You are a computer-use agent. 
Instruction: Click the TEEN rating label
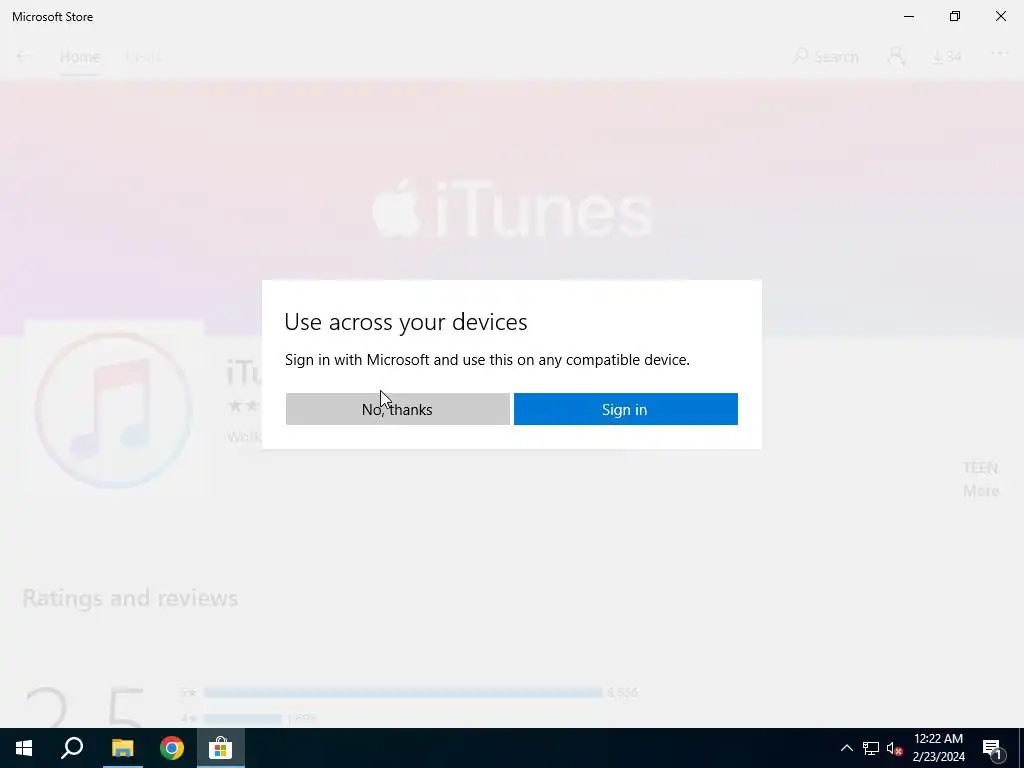point(980,468)
